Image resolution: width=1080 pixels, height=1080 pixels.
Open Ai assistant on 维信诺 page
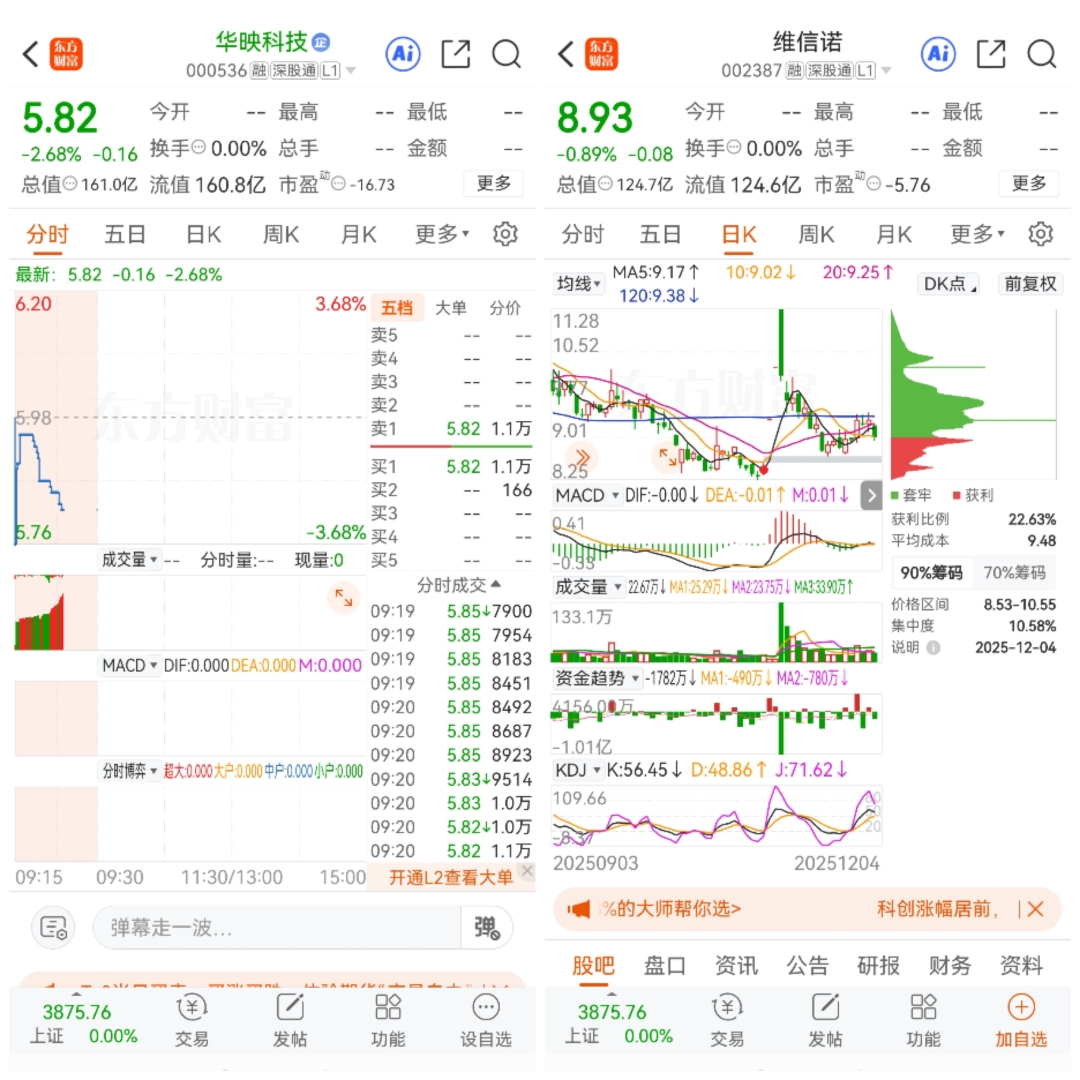click(938, 54)
